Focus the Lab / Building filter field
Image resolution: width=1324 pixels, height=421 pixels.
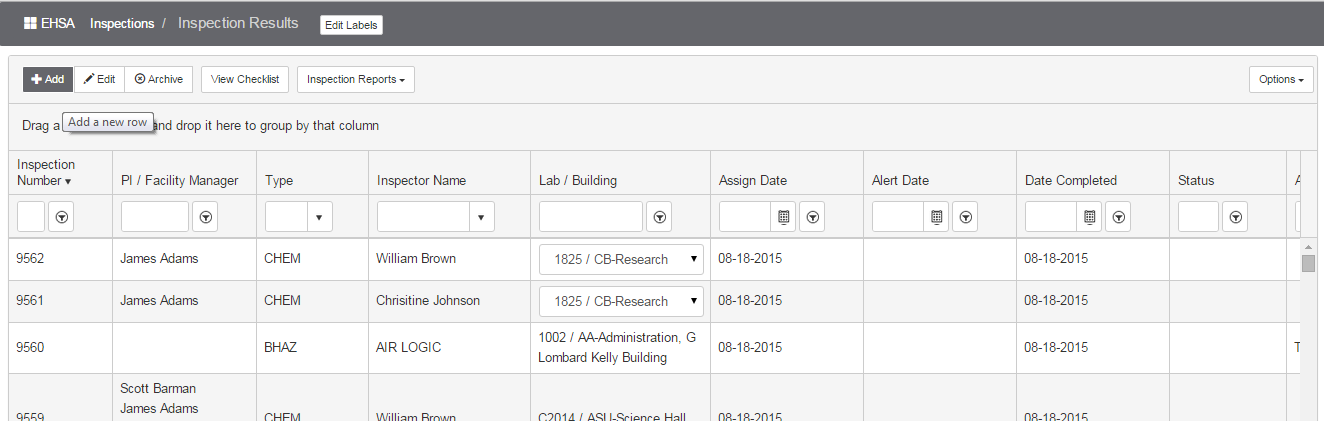(591, 216)
